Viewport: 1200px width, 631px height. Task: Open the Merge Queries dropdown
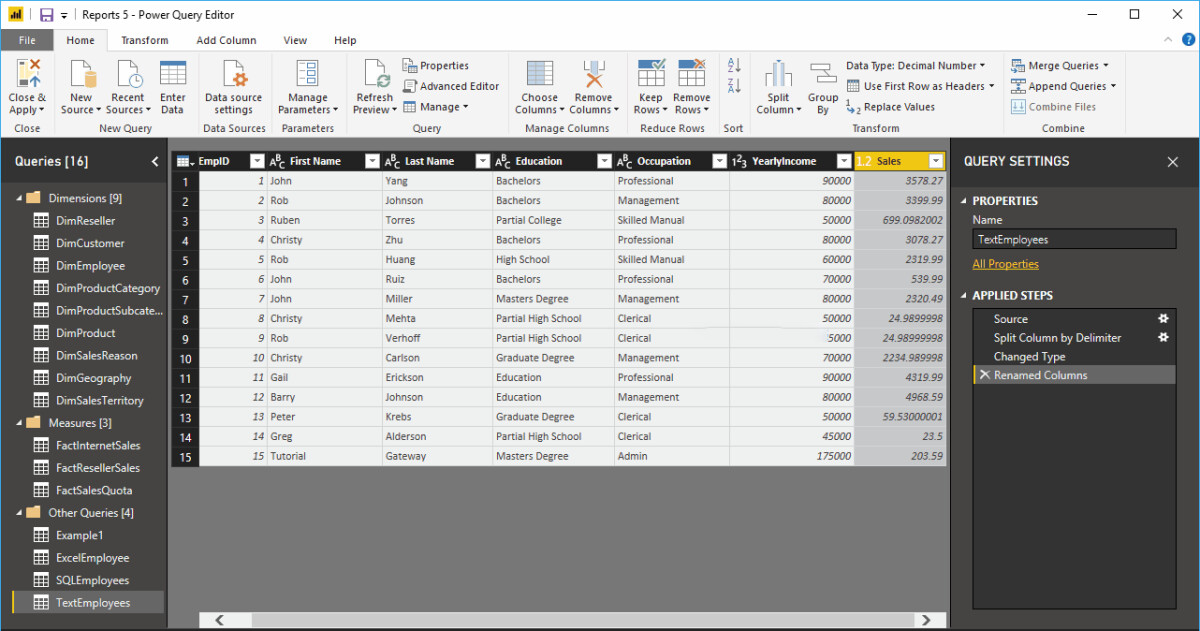[1060, 65]
